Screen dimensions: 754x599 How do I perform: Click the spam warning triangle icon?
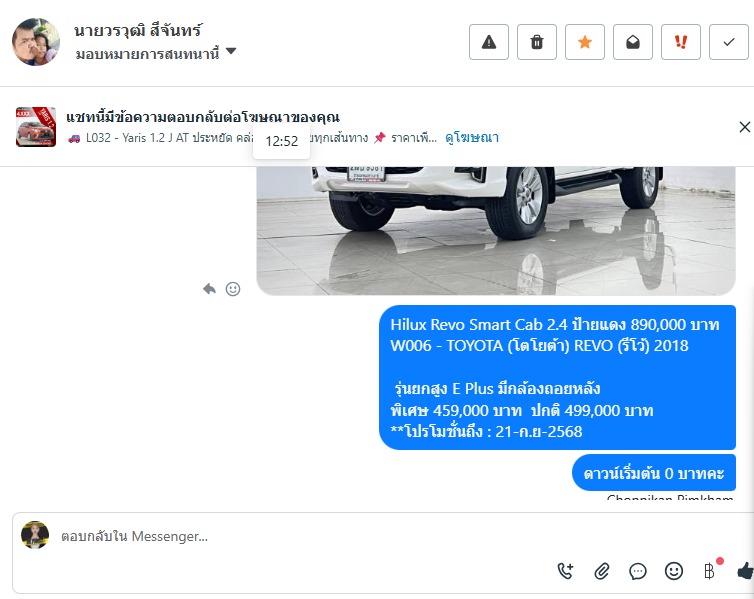tap(489, 42)
